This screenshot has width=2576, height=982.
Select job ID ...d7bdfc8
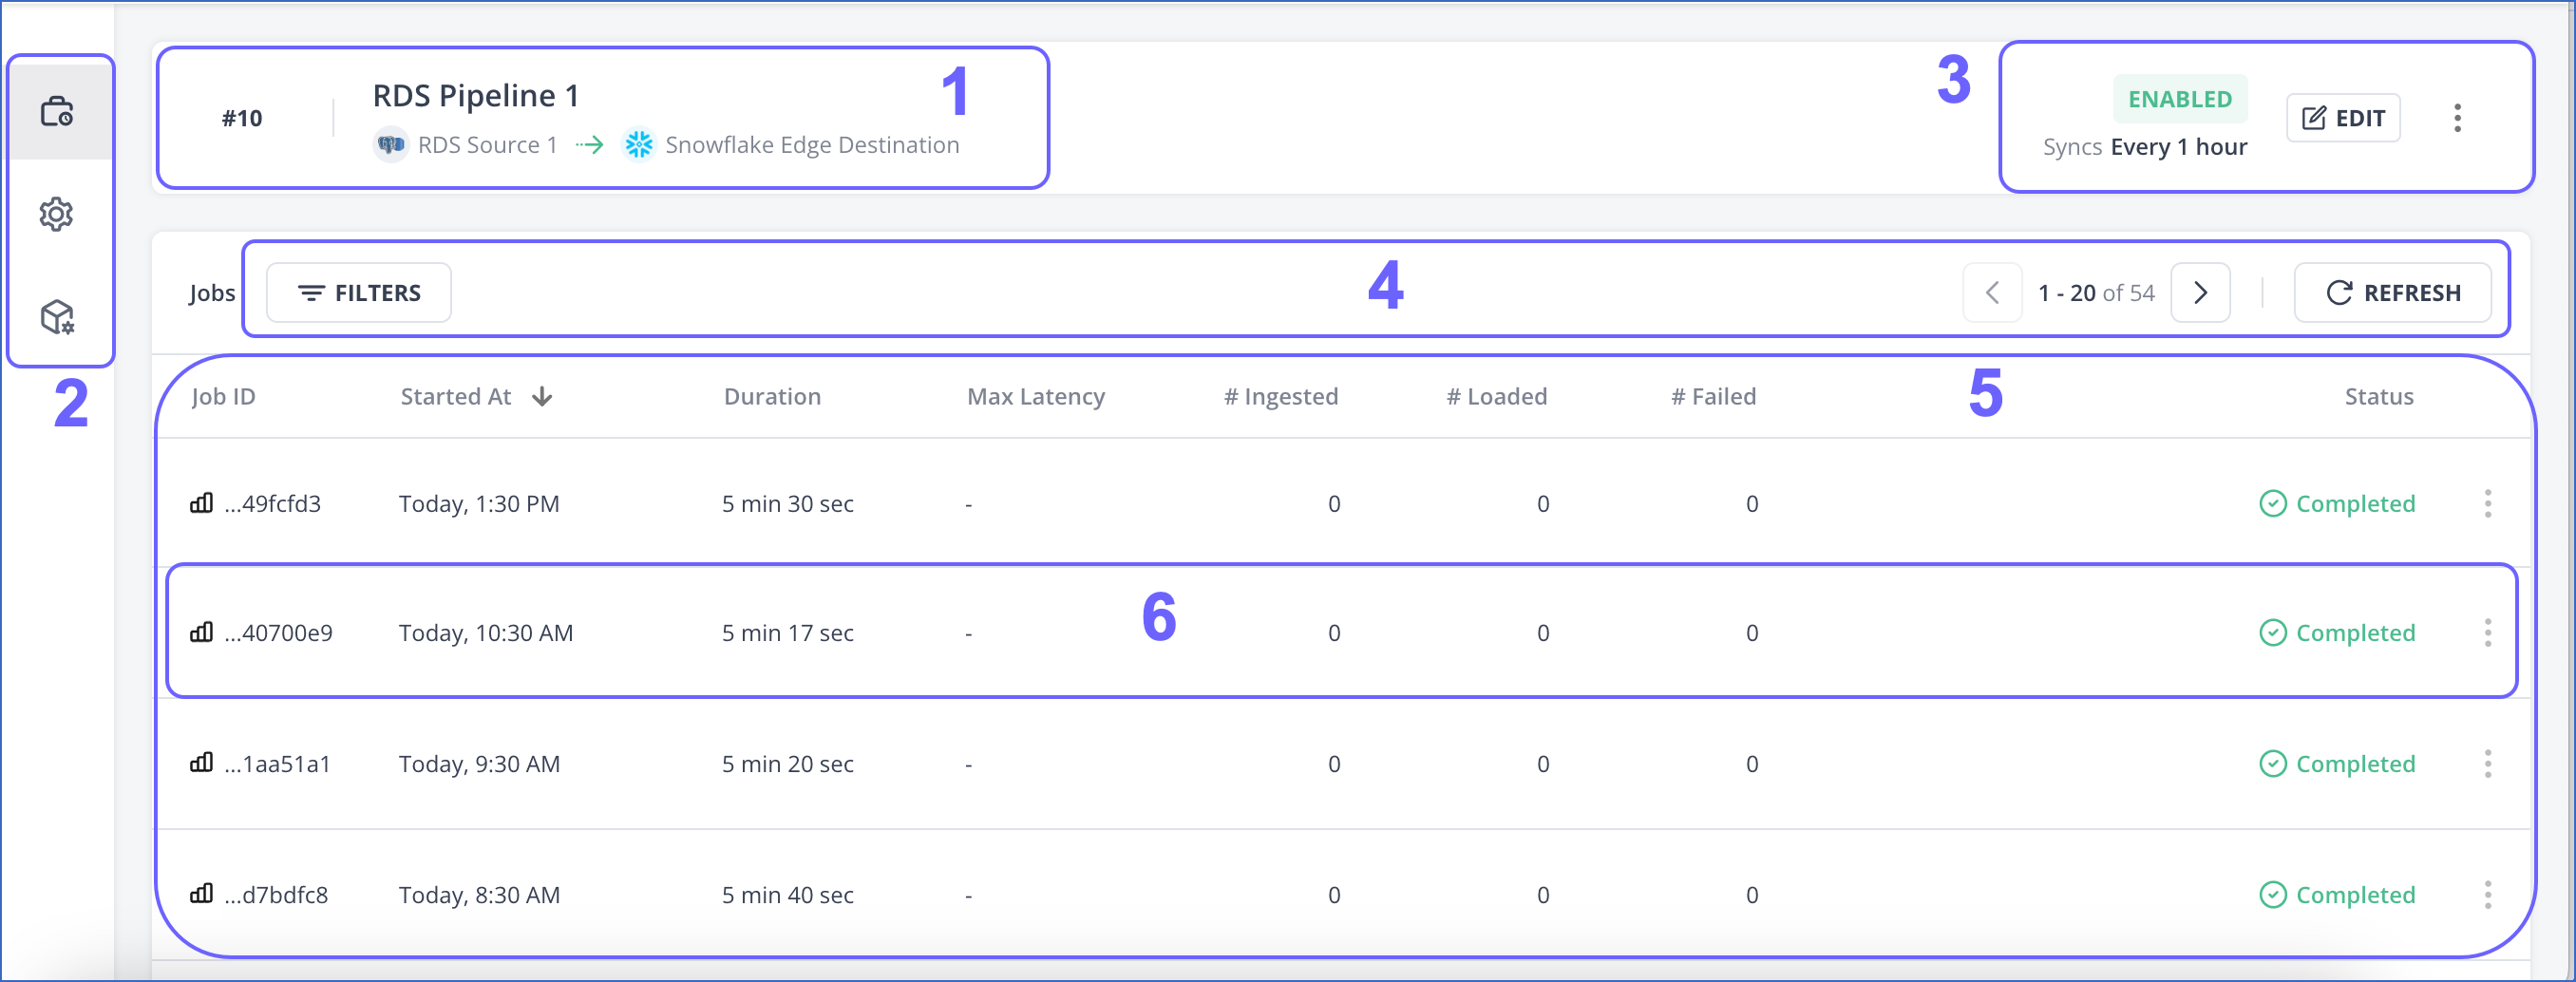(276, 894)
